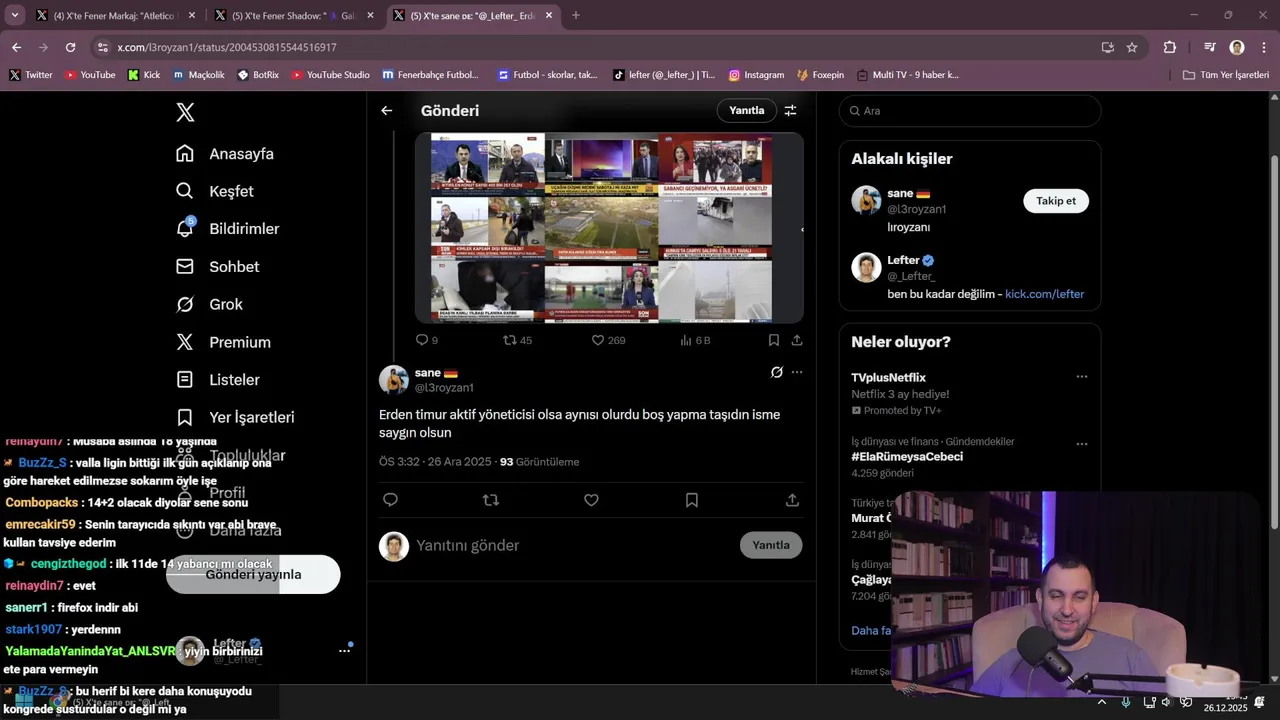Open Chrome extensions puzzle icon

(1170, 47)
